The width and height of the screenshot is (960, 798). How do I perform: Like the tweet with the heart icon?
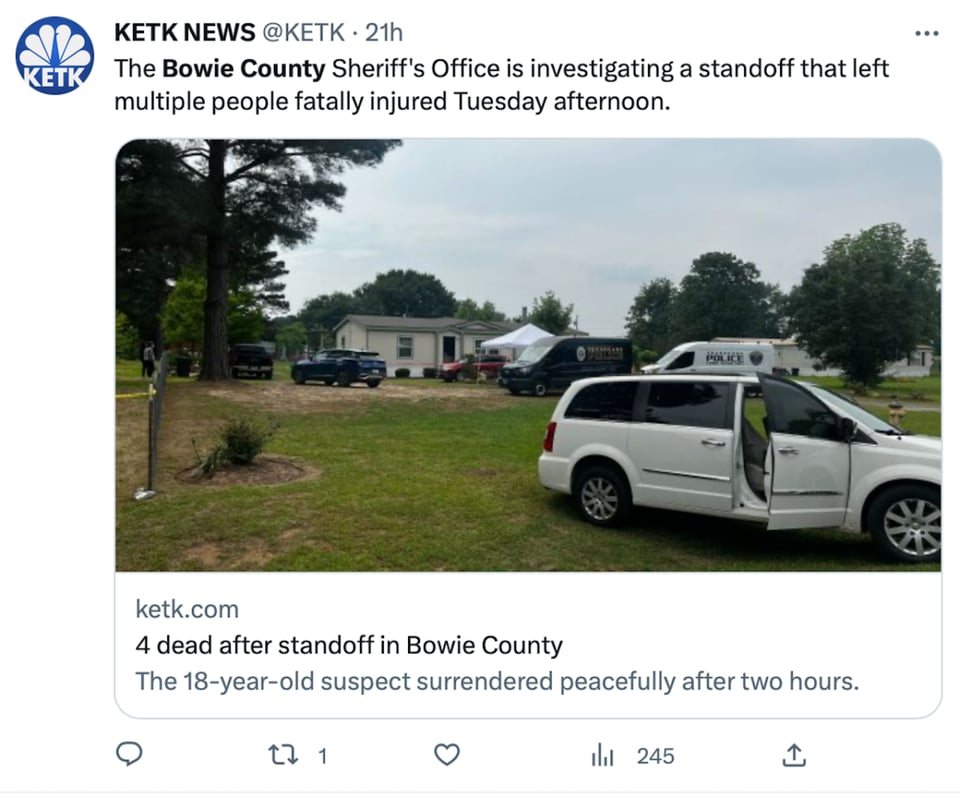[x=447, y=755]
